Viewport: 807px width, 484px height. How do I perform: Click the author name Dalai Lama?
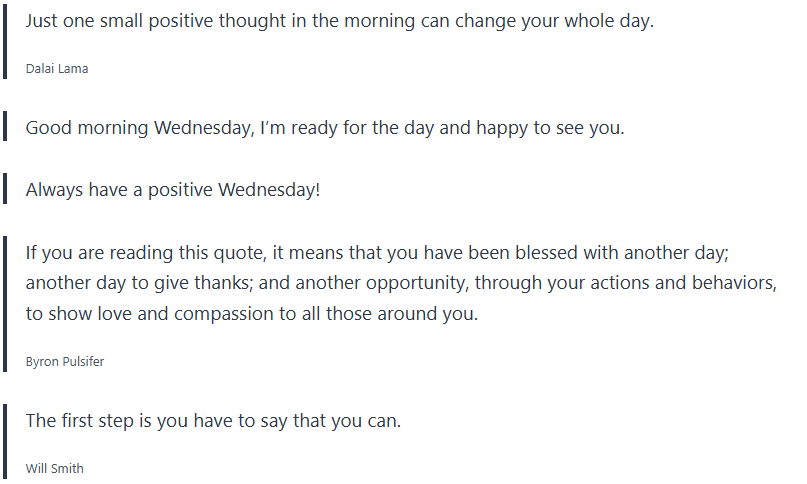[57, 69]
